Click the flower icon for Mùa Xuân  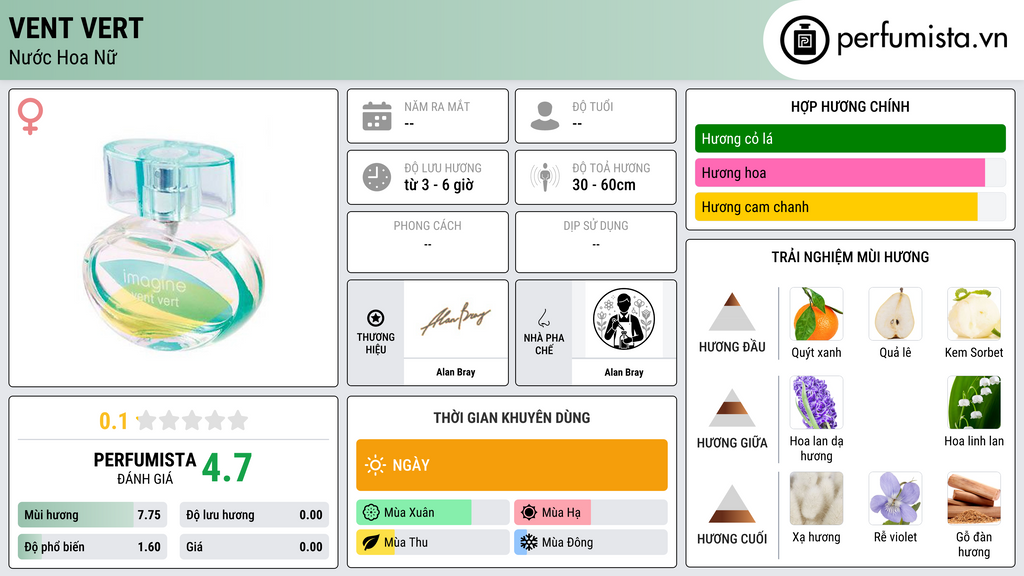371,513
